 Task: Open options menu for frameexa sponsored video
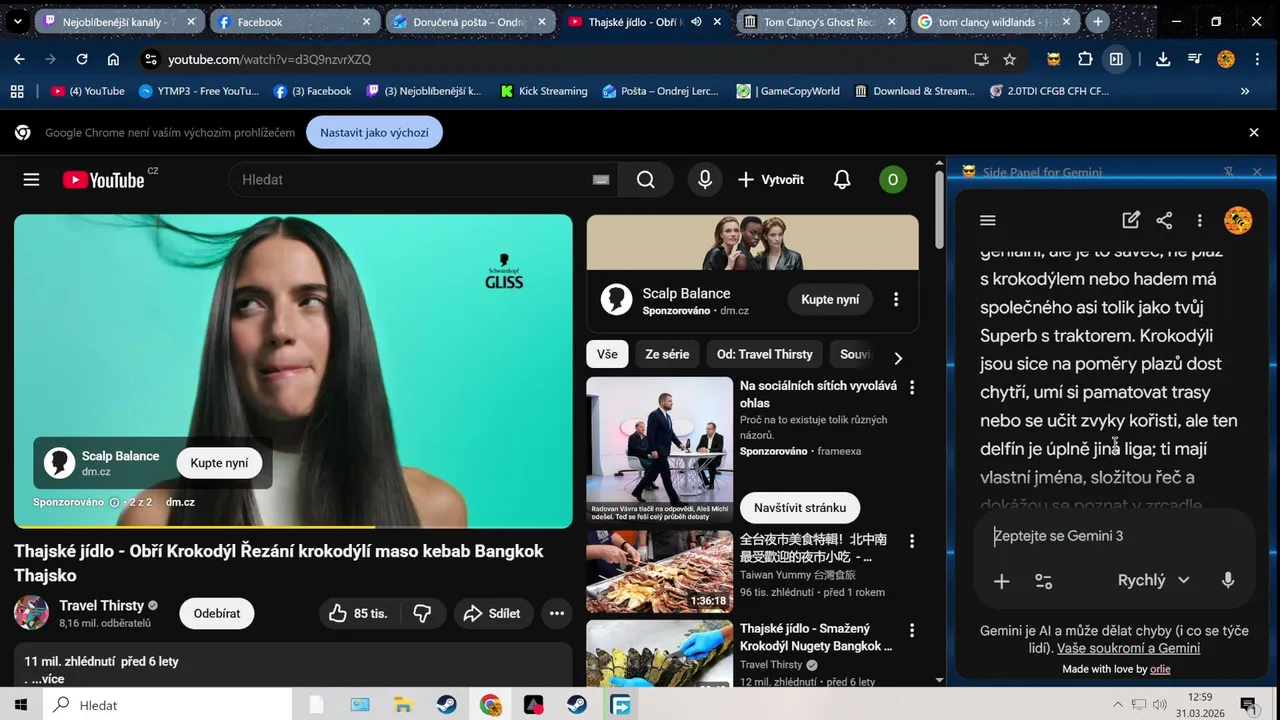pos(911,387)
